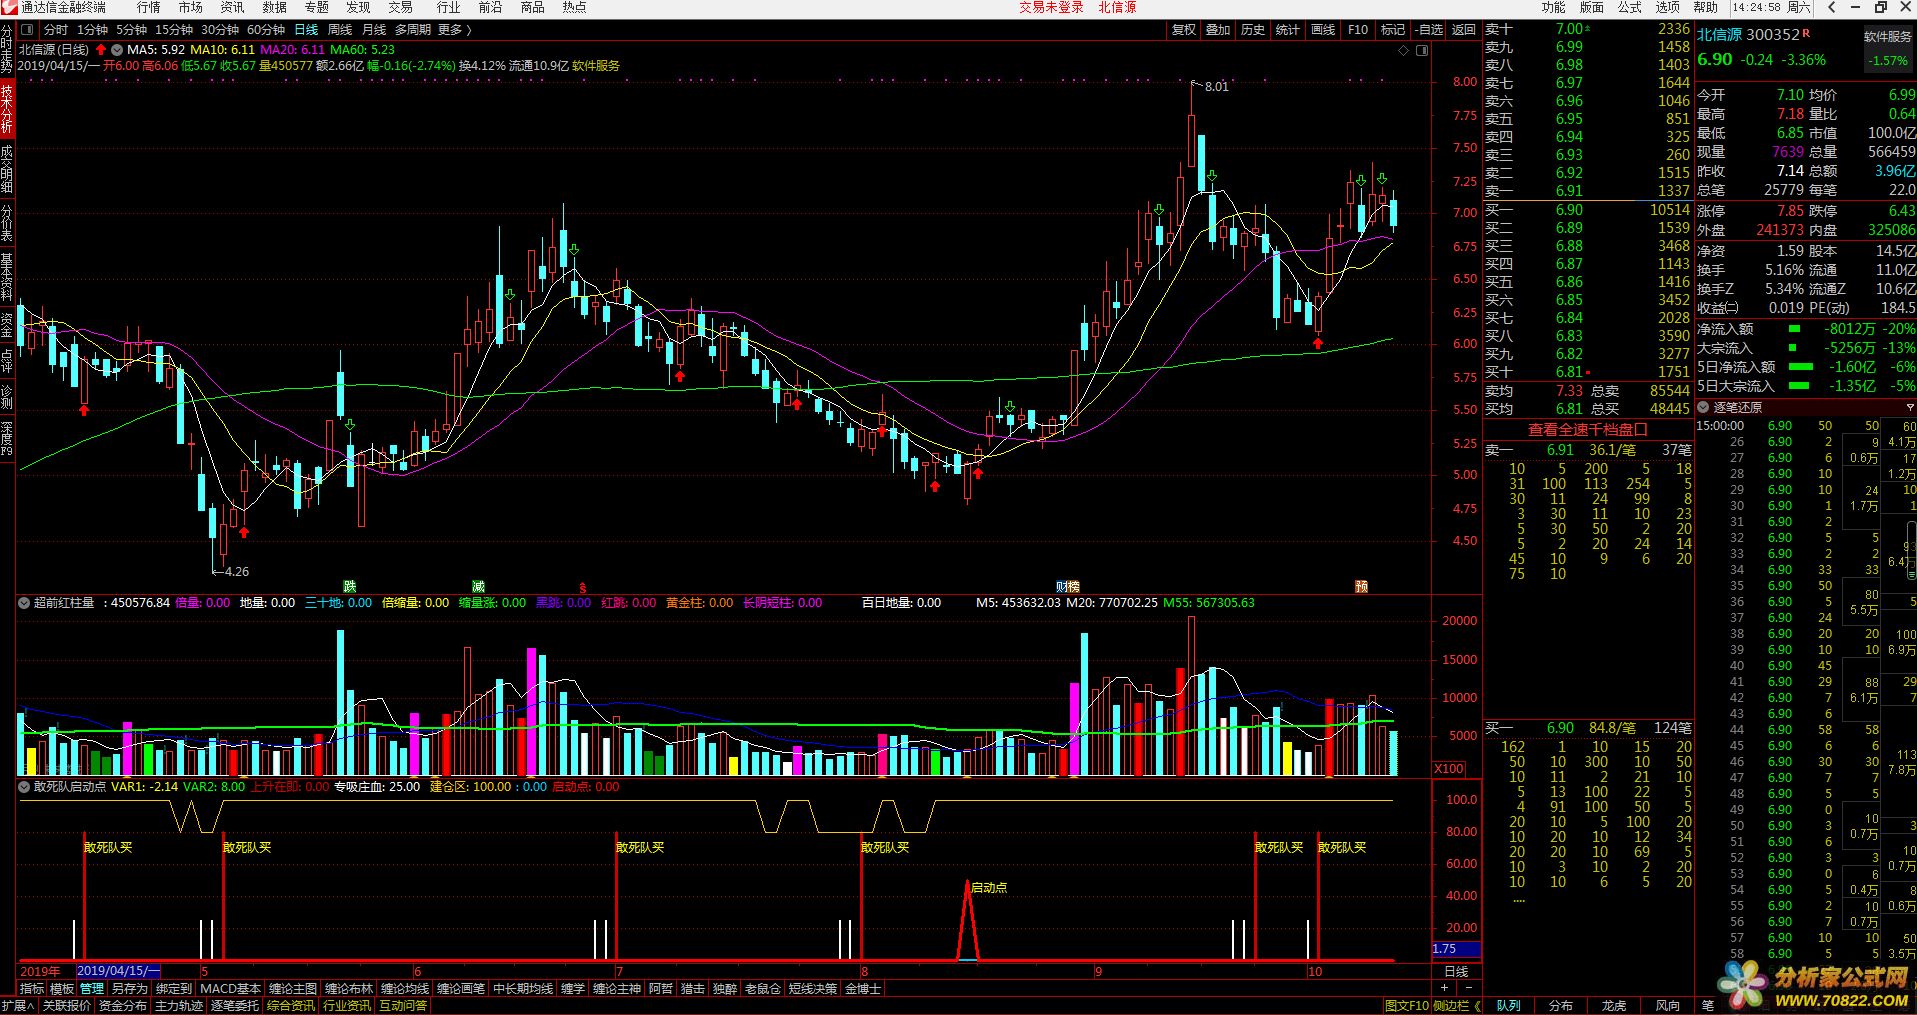Image resolution: width=1917 pixels, height=1016 pixels.
Task: Click the -自选 button
Action: point(1428,30)
